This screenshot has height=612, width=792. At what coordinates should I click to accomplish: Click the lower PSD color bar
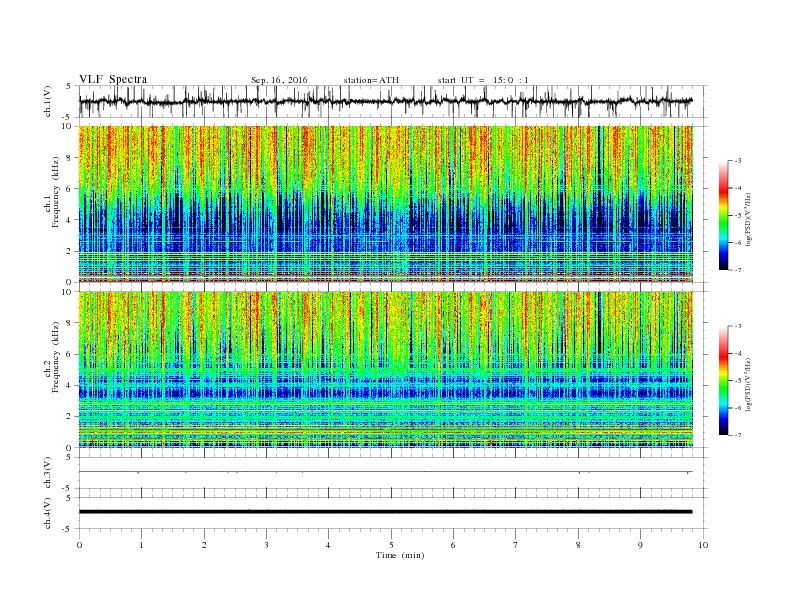(723, 381)
